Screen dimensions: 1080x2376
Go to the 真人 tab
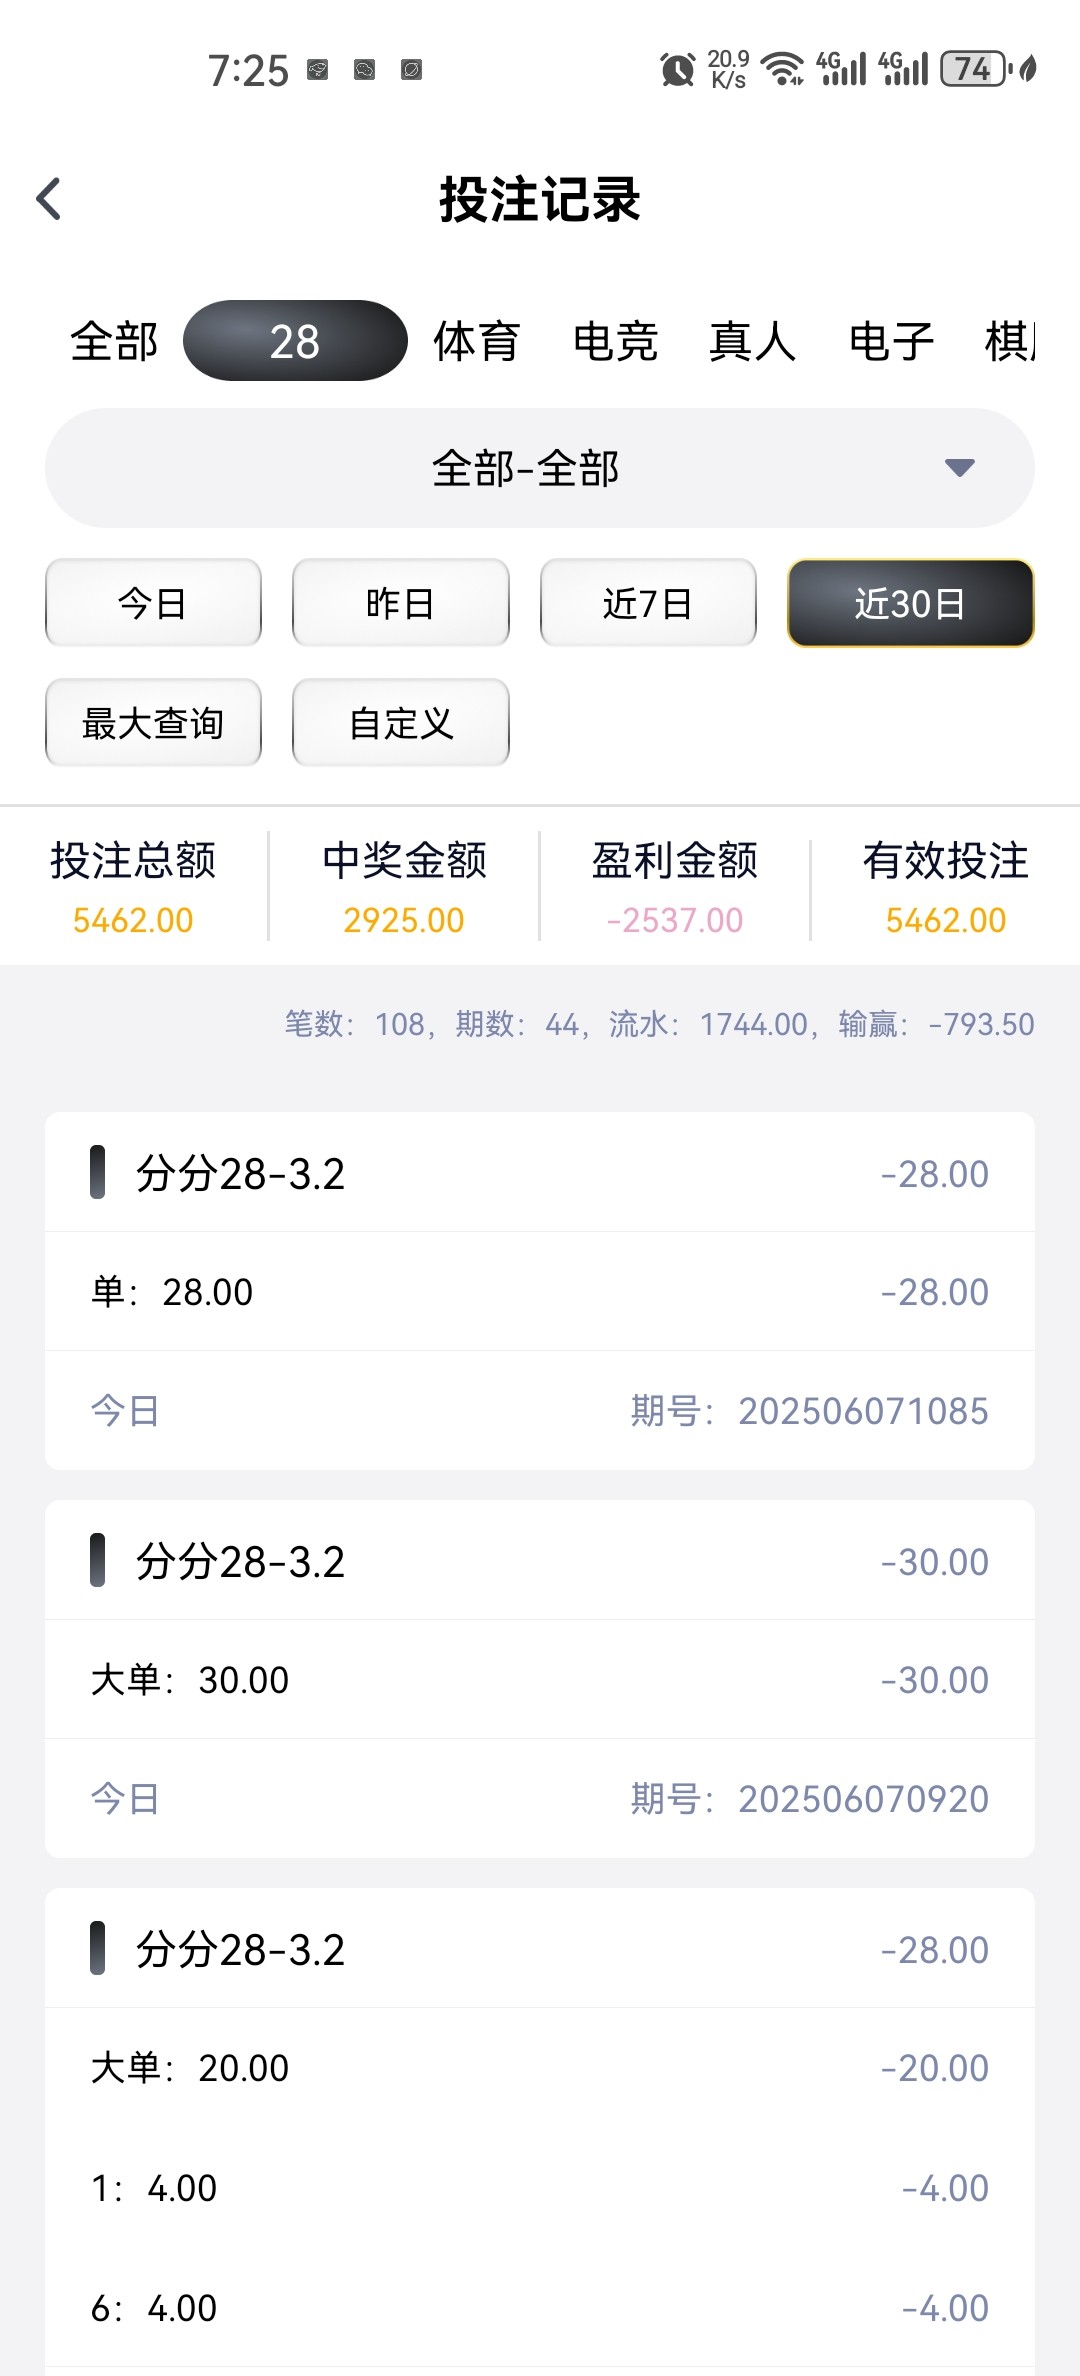tap(752, 341)
